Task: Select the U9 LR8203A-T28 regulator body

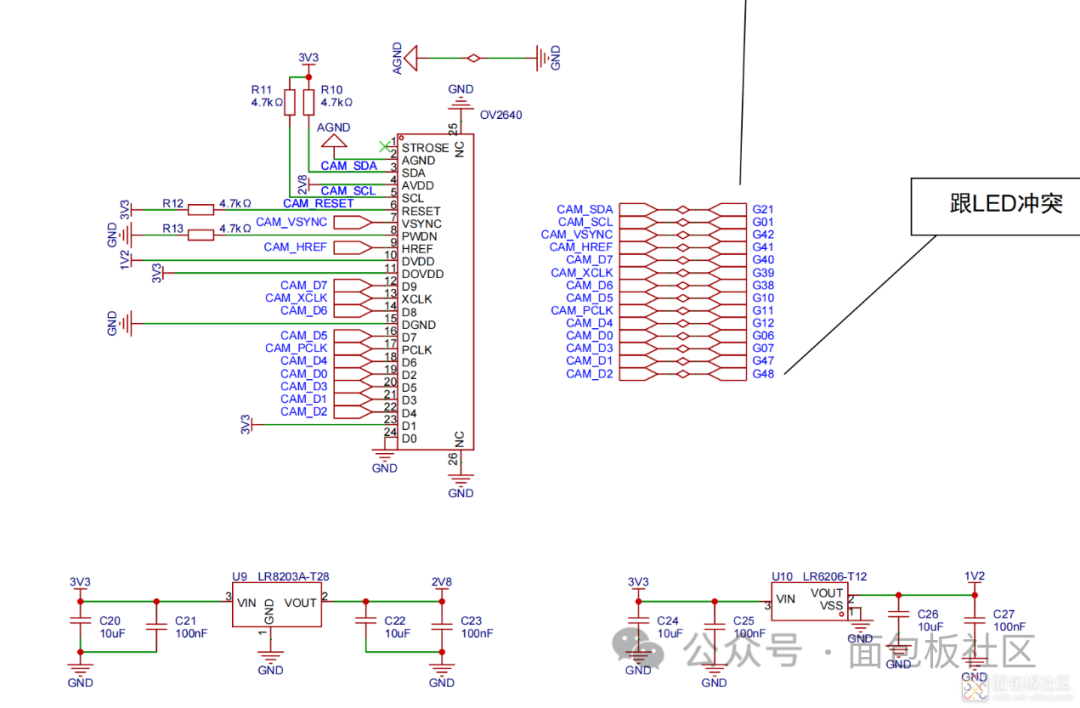Action: point(277,605)
